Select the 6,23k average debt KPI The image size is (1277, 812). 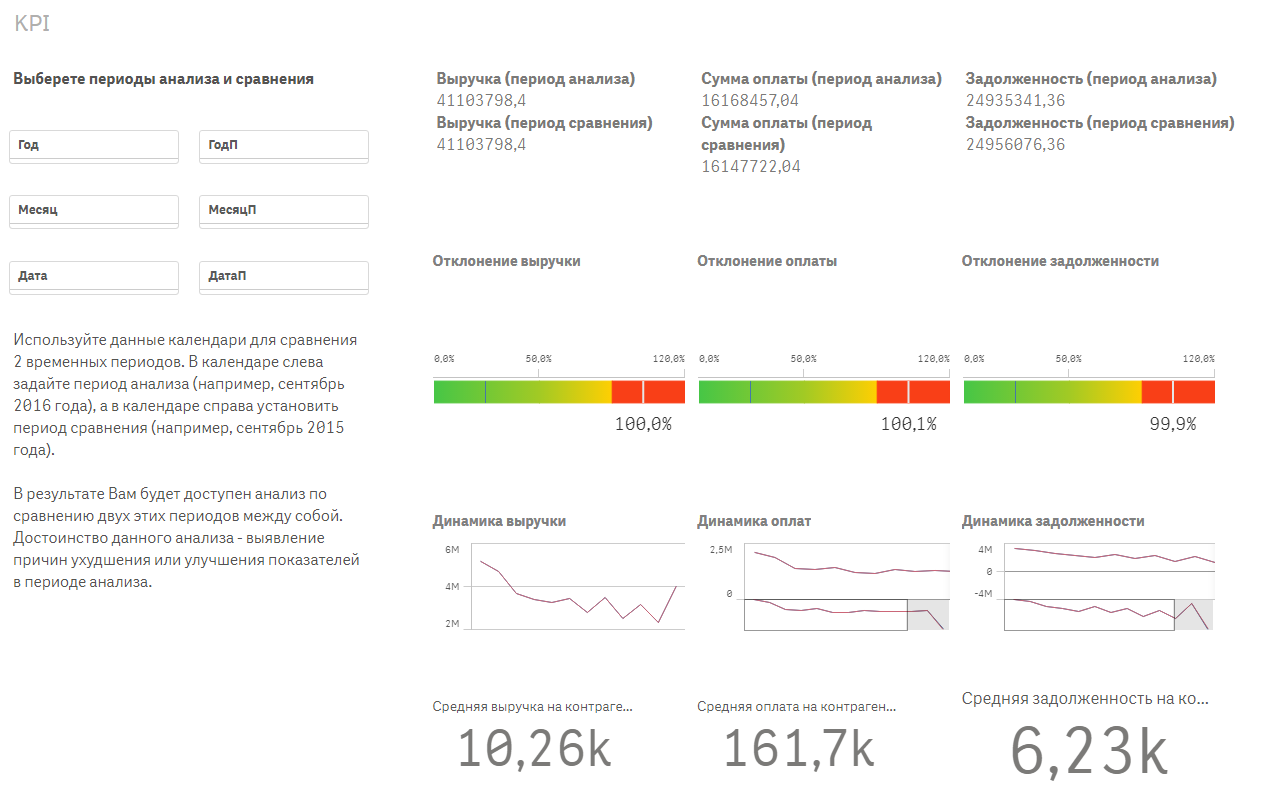click(1088, 752)
